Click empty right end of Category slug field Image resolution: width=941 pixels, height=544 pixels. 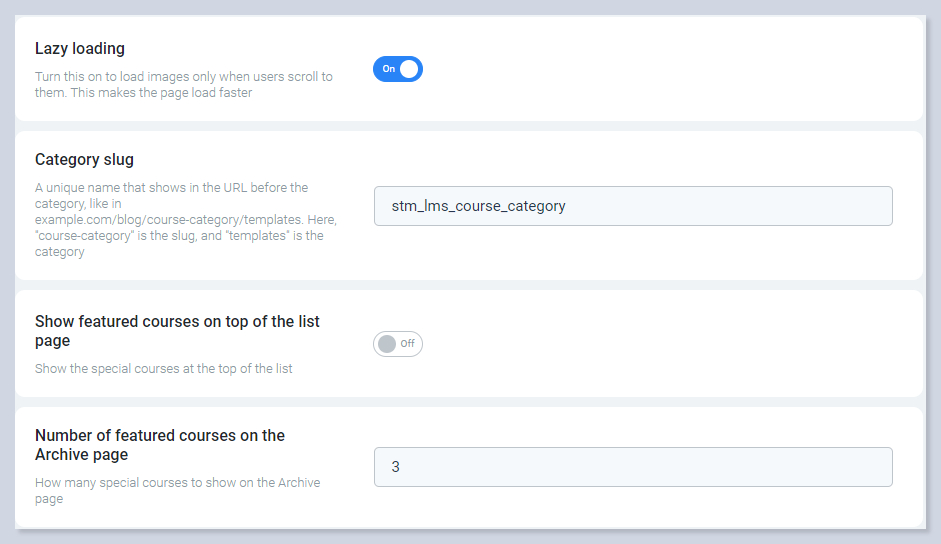coord(850,206)
